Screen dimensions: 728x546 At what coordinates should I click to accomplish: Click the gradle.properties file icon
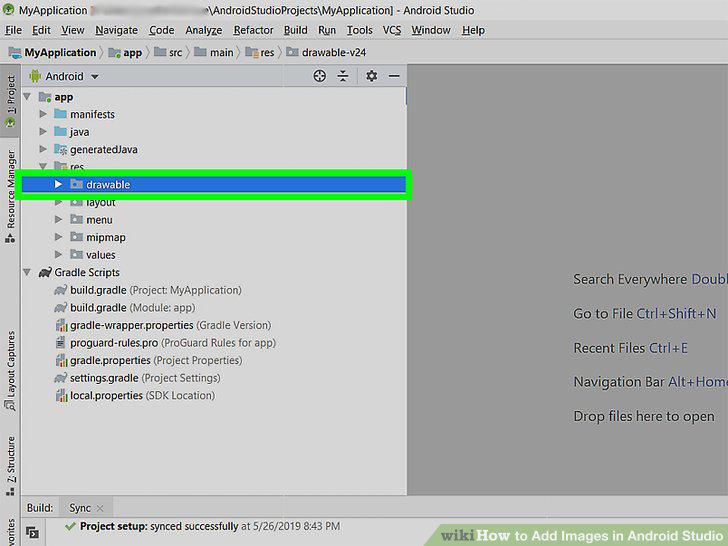[61, 360]
